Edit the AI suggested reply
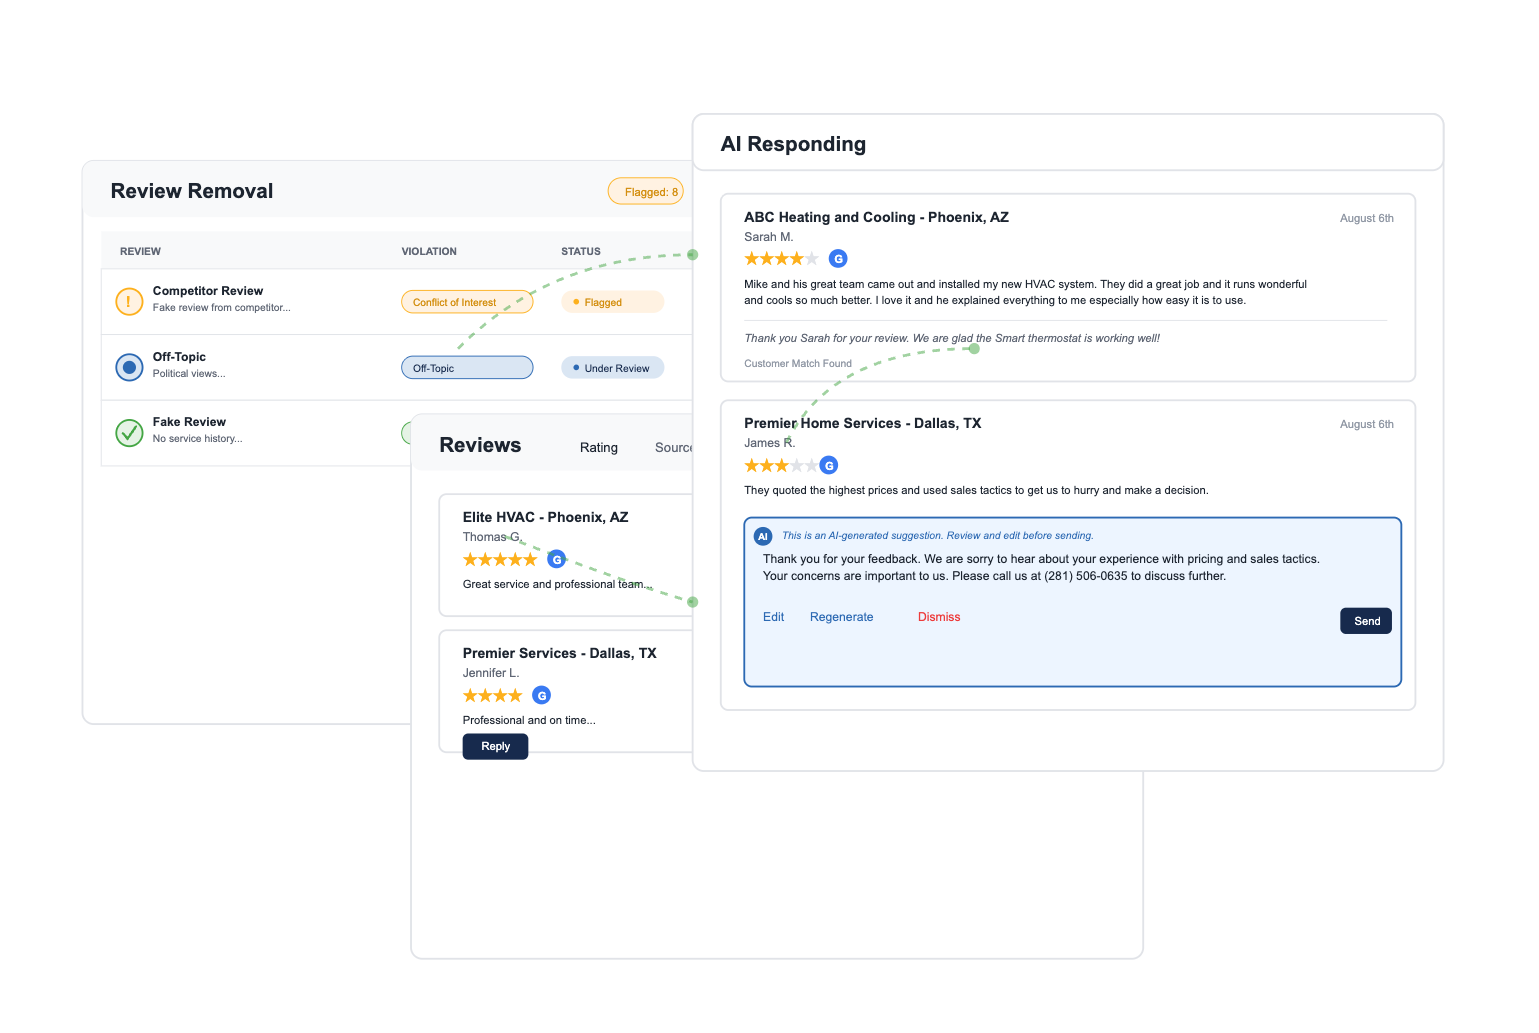1539x1033 pixels. point(773,617)
